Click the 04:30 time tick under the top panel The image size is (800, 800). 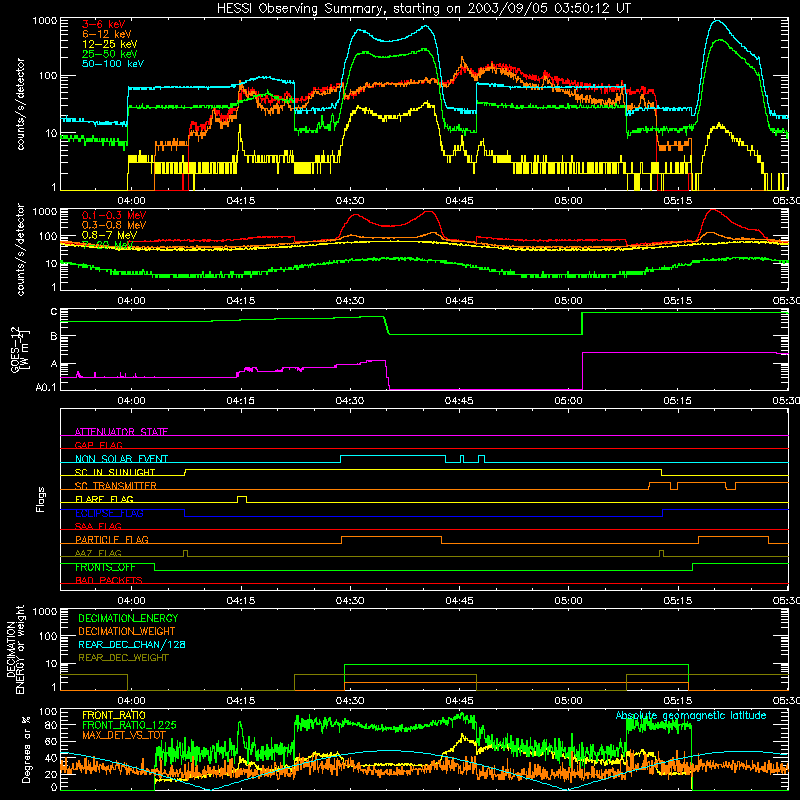(x=350, y=201)
